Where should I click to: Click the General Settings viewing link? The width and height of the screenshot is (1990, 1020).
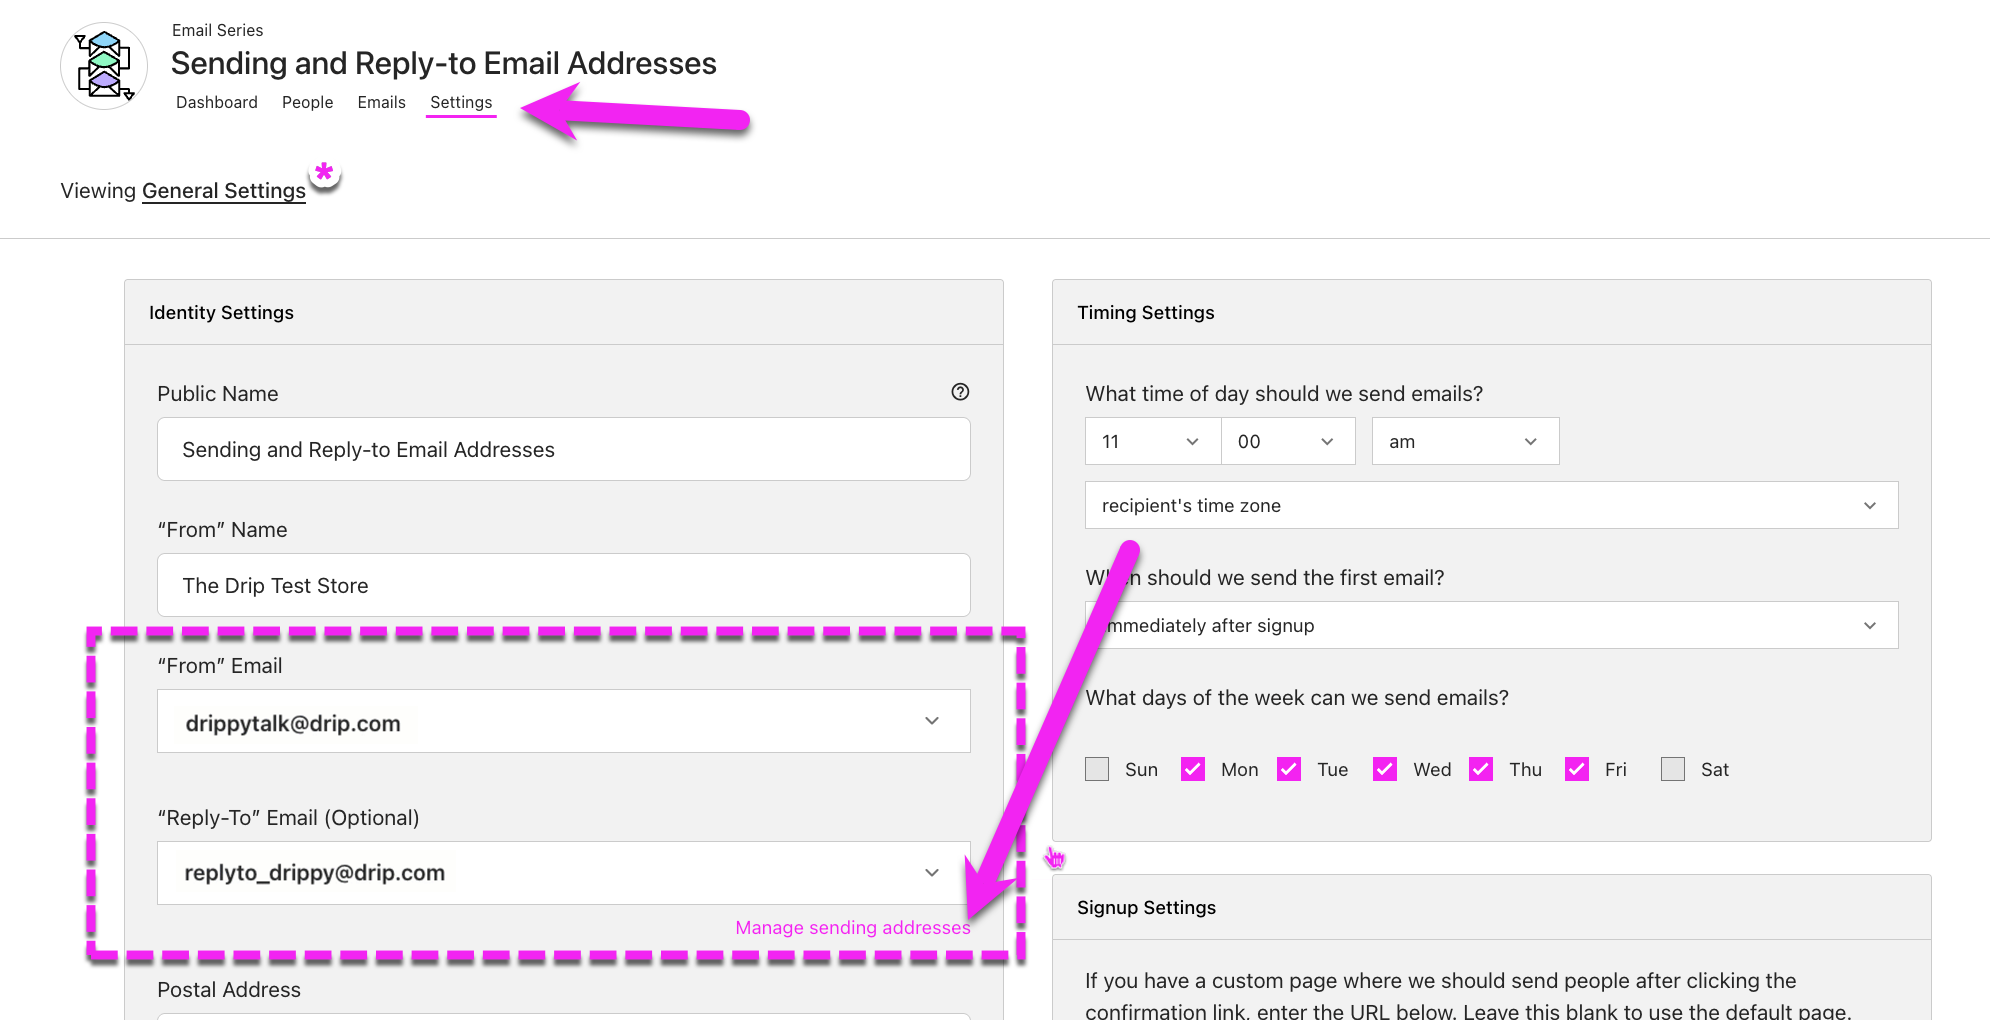[x=224, y=191]
